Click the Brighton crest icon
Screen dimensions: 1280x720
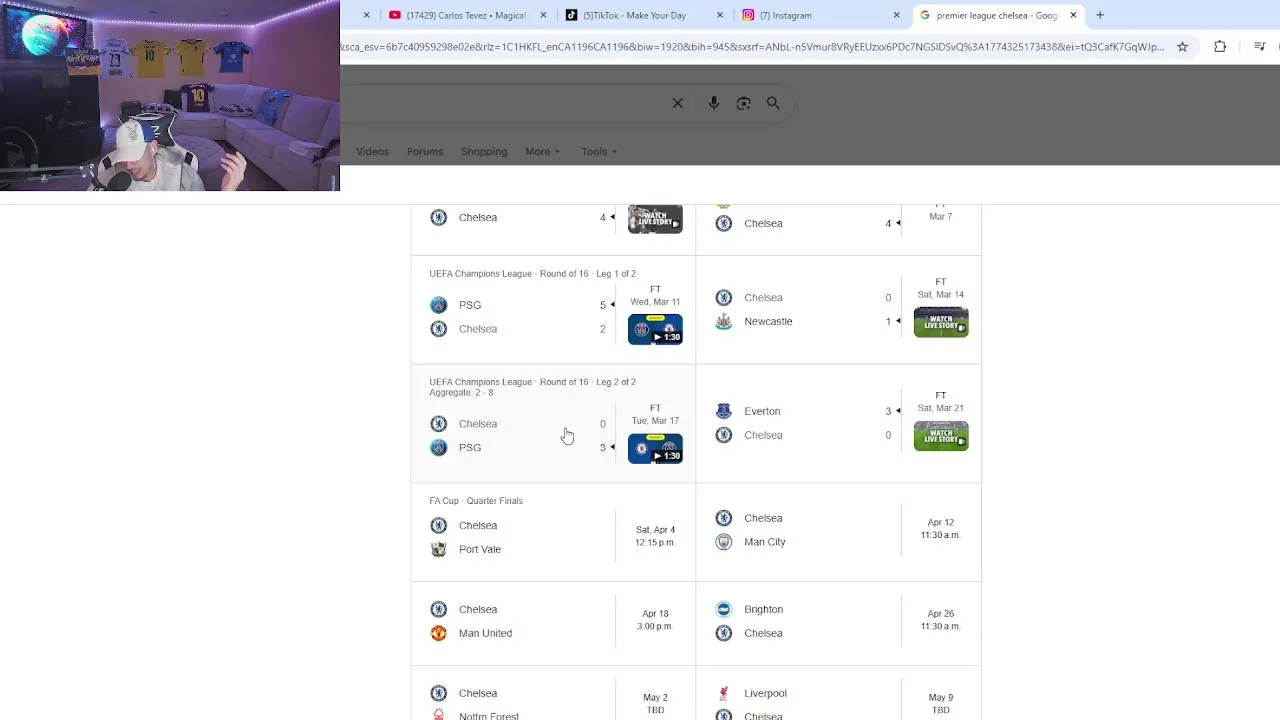724,609
